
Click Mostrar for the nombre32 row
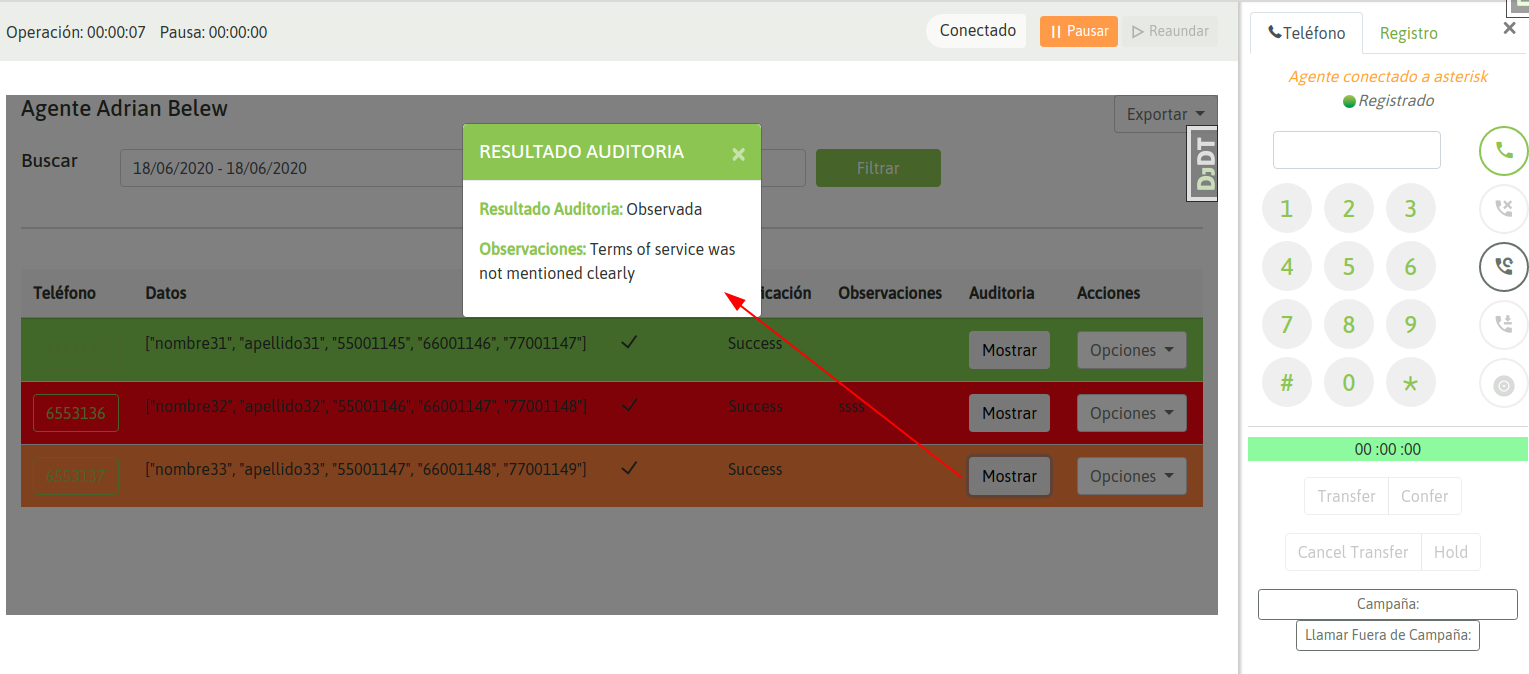pos(1009,414)
